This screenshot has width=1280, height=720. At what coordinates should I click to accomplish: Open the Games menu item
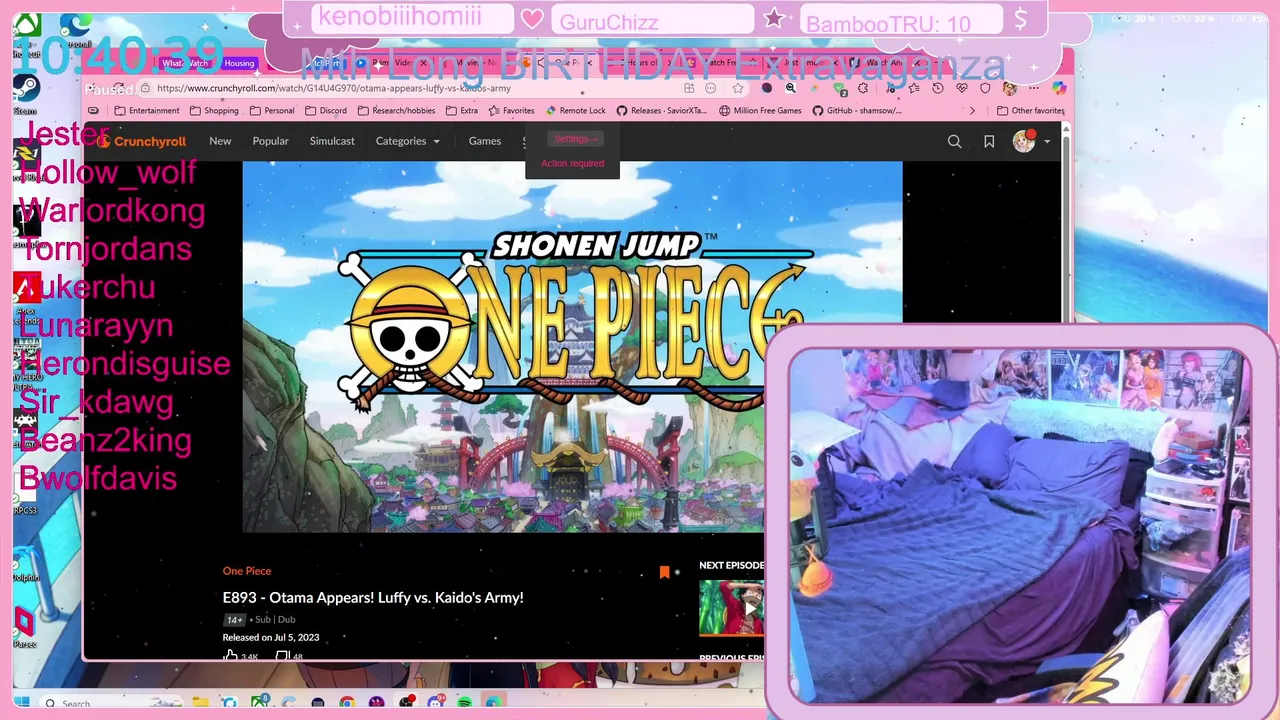(485, 141)
